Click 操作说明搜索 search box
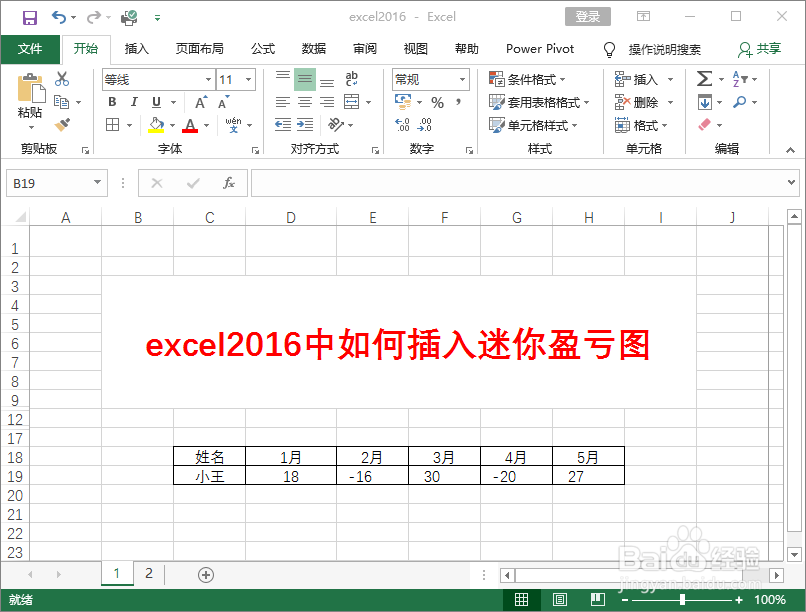The height and width of the screenshot is (612, 806). pos(665,49)
